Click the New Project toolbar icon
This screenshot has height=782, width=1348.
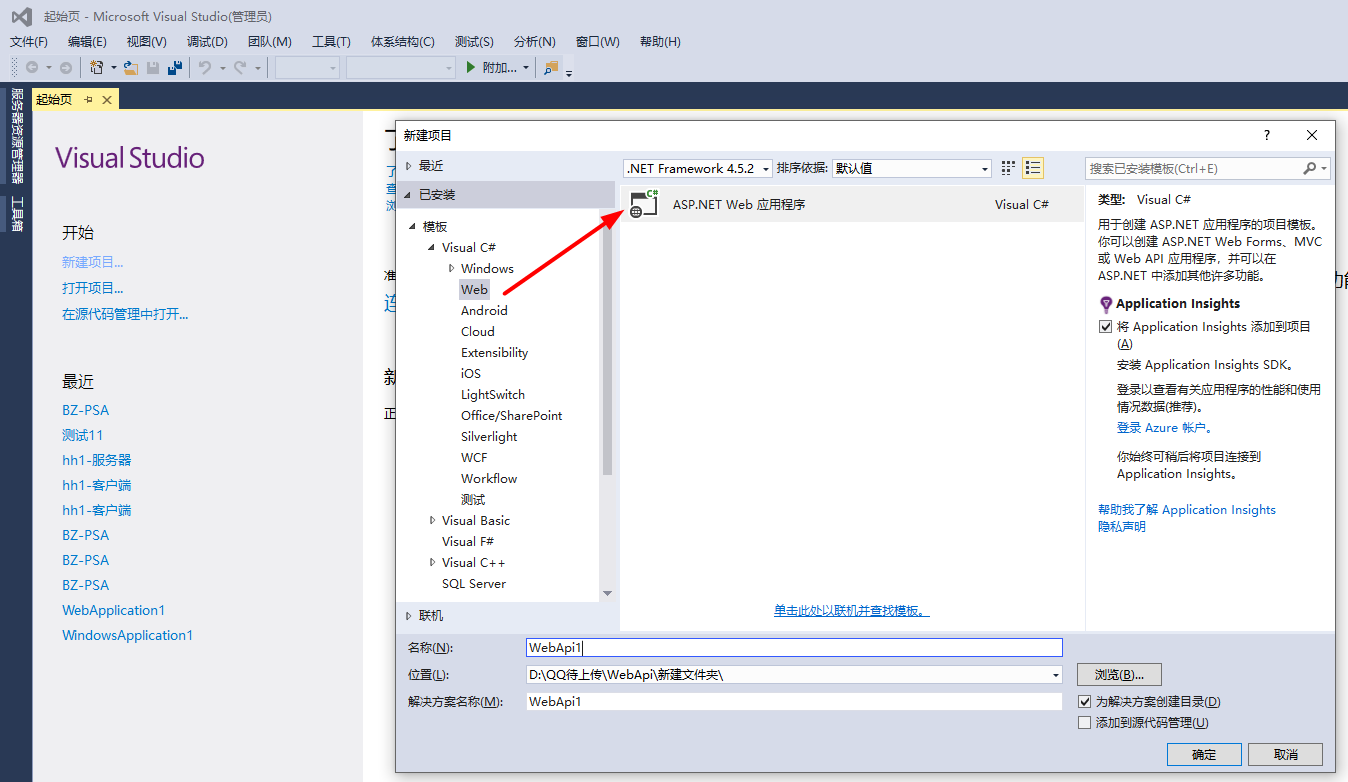tap(97, 67)
